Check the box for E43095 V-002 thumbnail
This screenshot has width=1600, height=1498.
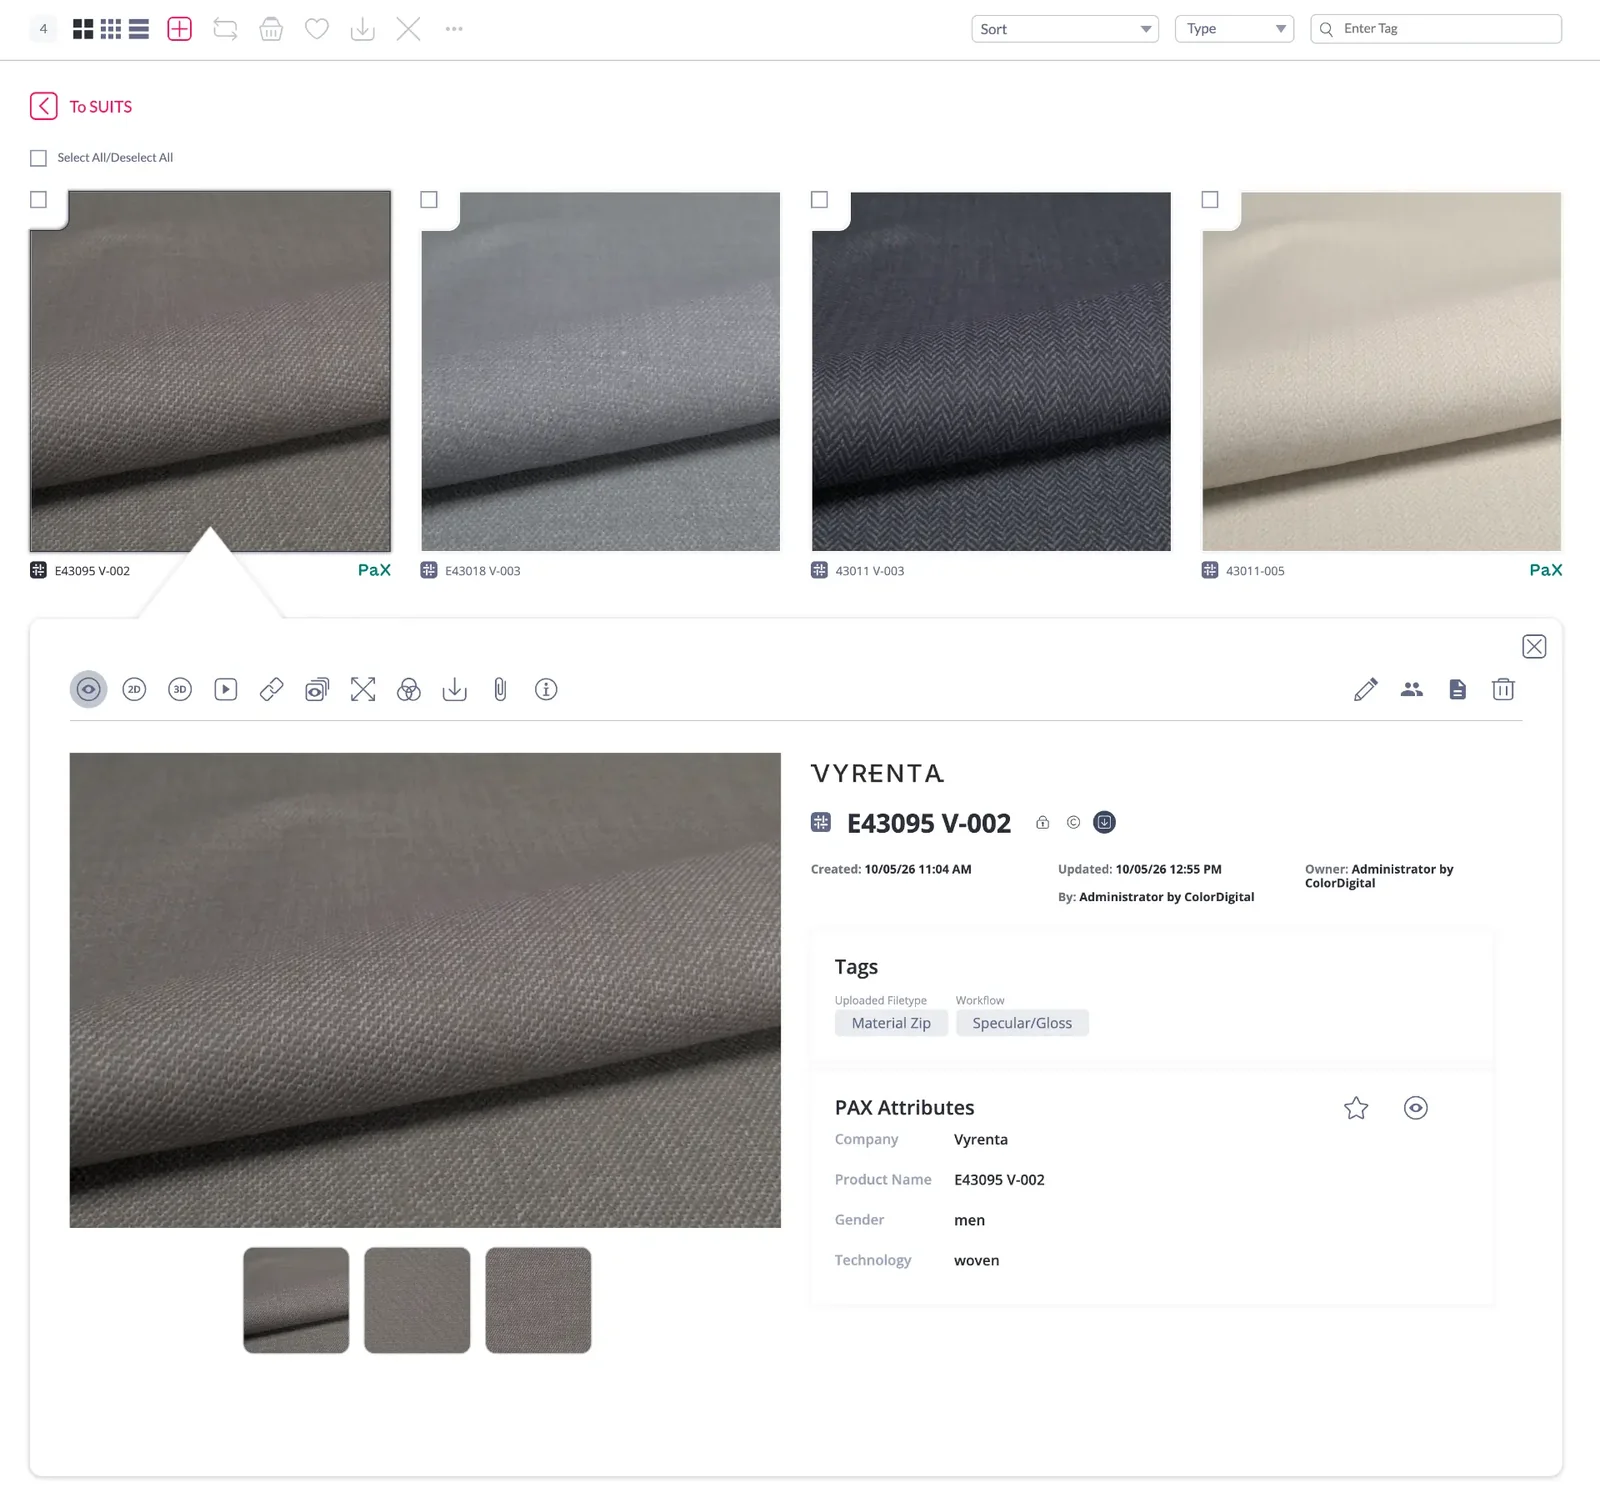click(38, 200)
